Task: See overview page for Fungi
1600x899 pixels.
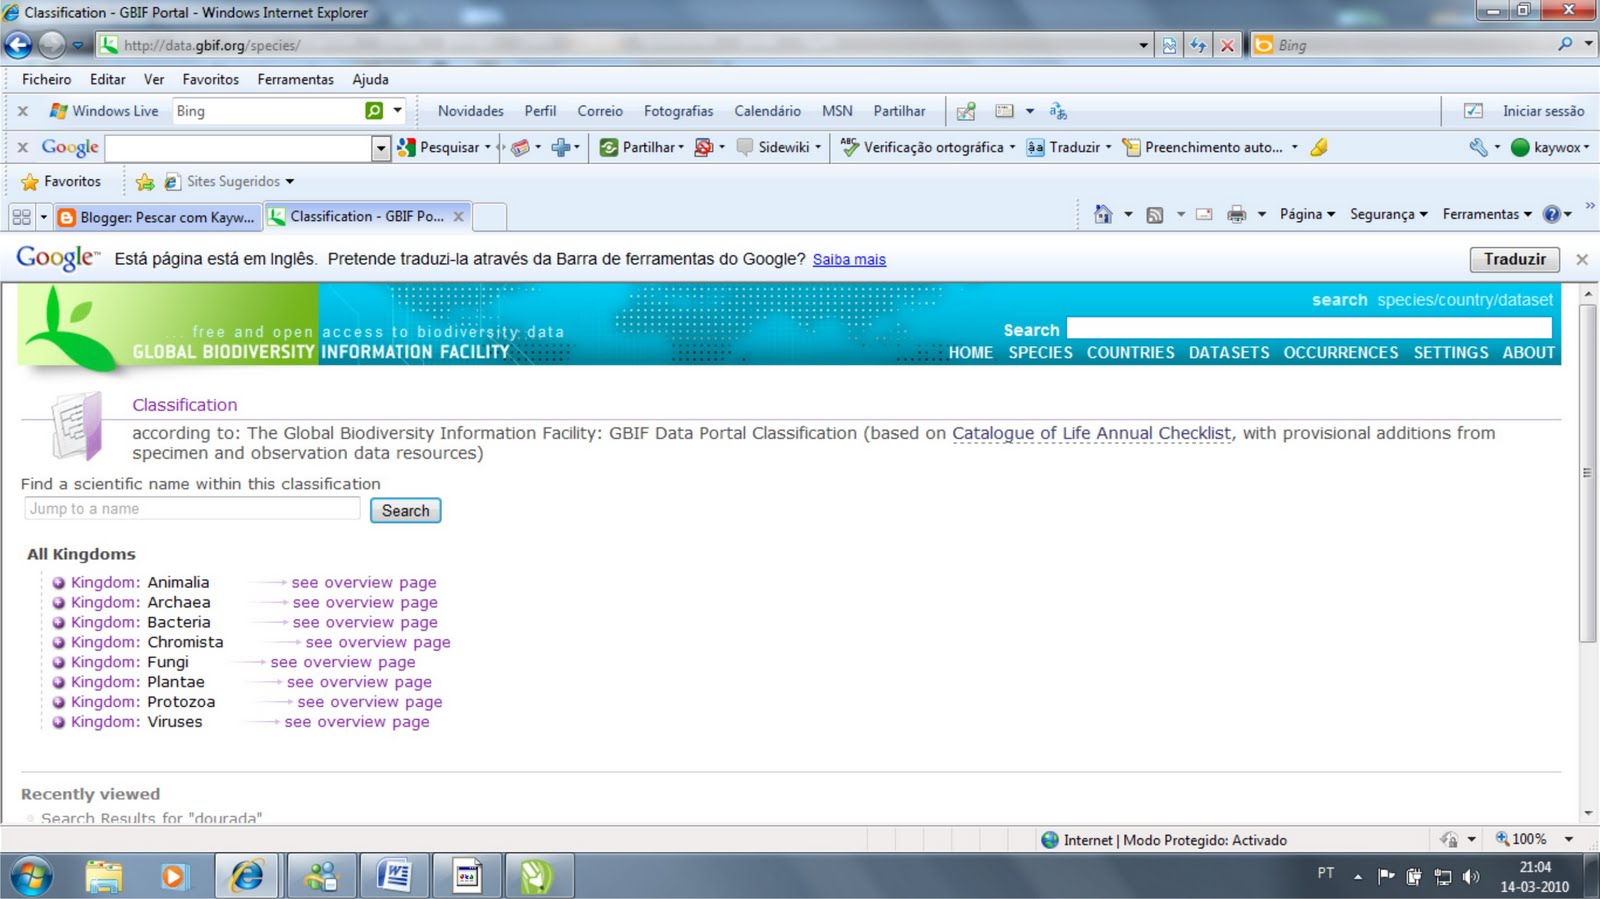Action: pos(342,662)
